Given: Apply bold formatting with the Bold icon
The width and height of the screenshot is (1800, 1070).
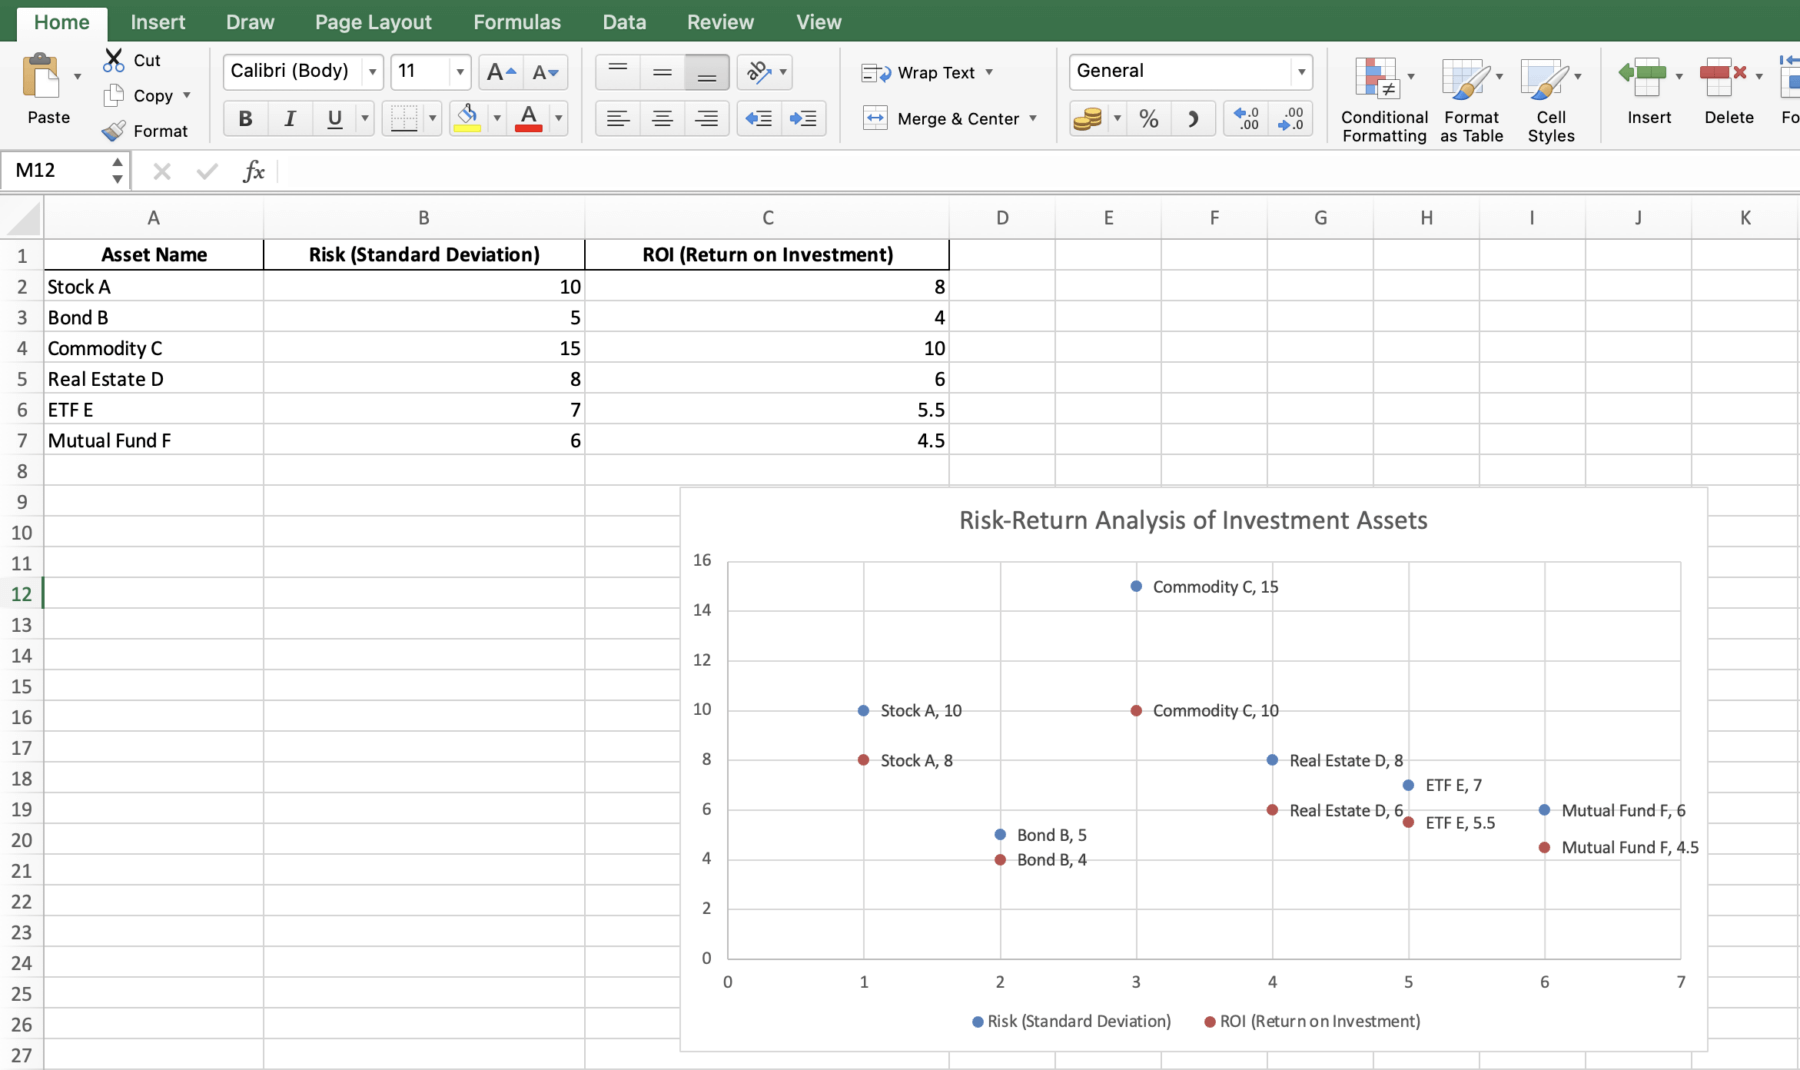Looking at the screenshot, I should click(243, 118).
